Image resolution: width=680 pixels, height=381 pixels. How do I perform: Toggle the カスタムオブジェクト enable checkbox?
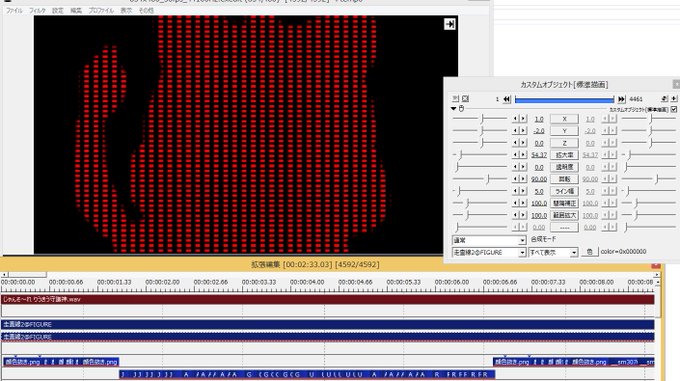click(x=674, y=109)
